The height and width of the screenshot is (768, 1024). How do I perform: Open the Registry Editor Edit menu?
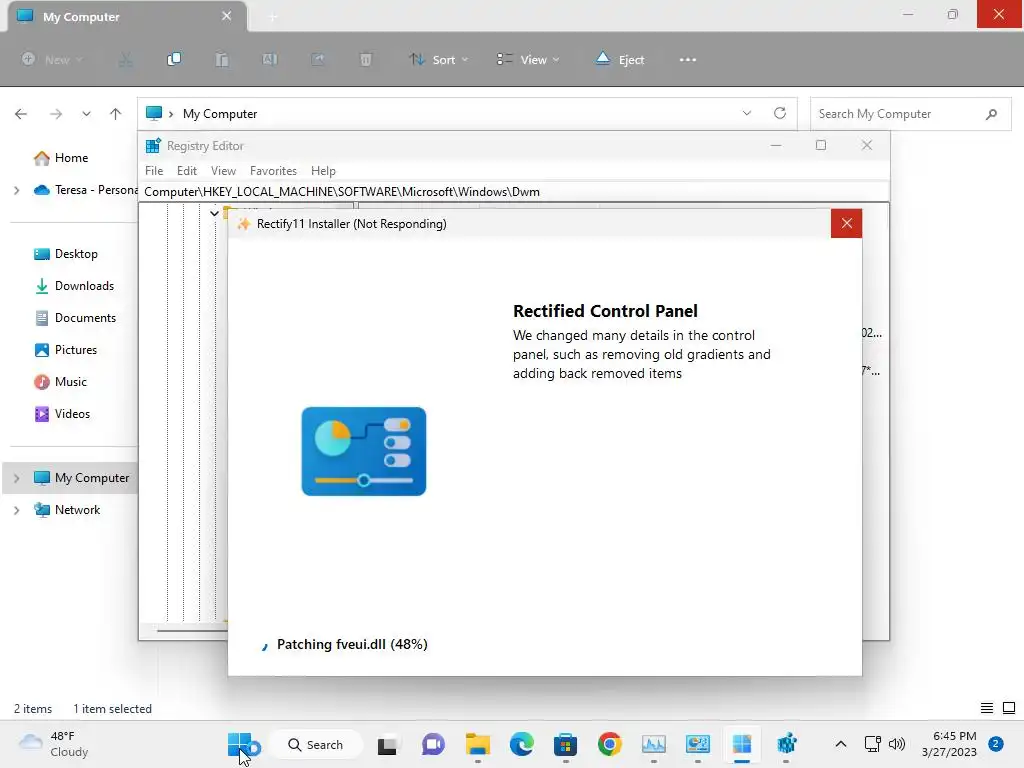[x=187, y=170]
